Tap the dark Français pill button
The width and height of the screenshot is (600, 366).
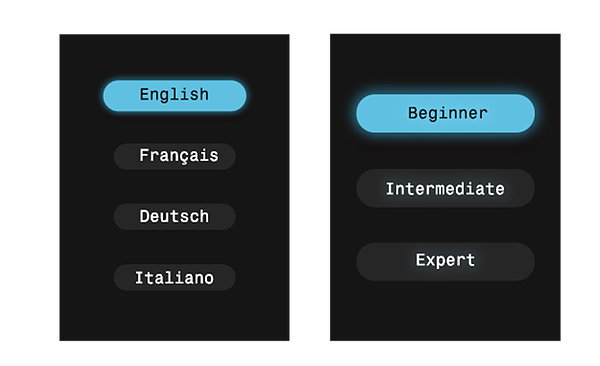(174, 156)
